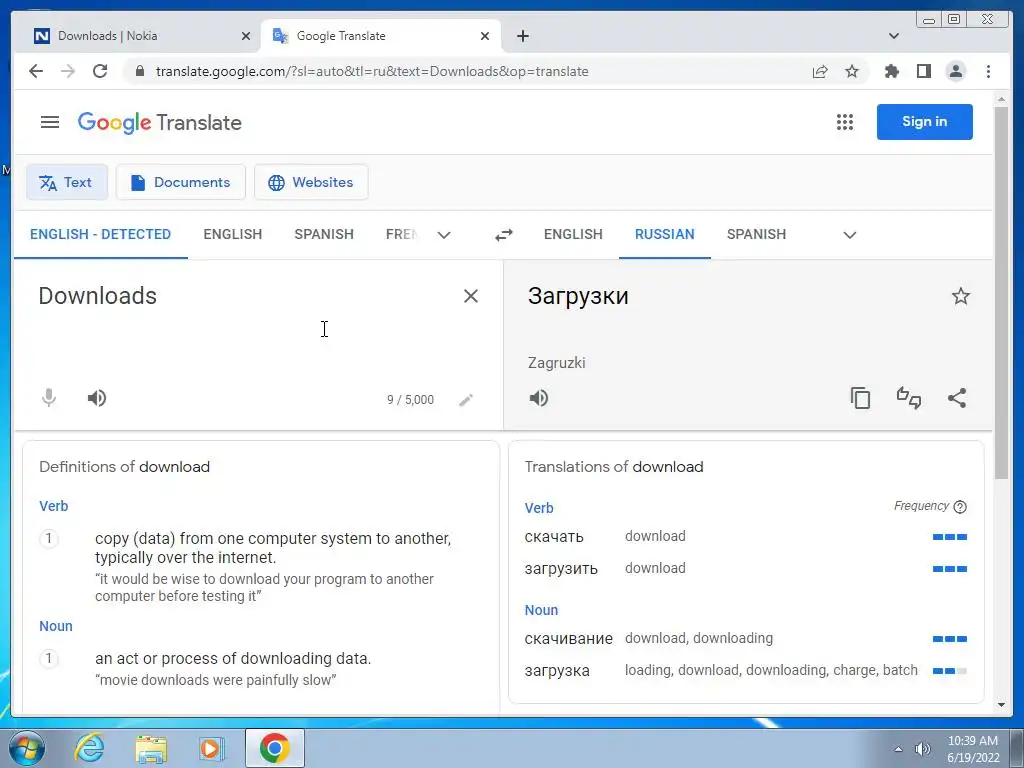1024x768 pixels.
Task: Choose Russian as target language
Action: click(x=665, y=234)
